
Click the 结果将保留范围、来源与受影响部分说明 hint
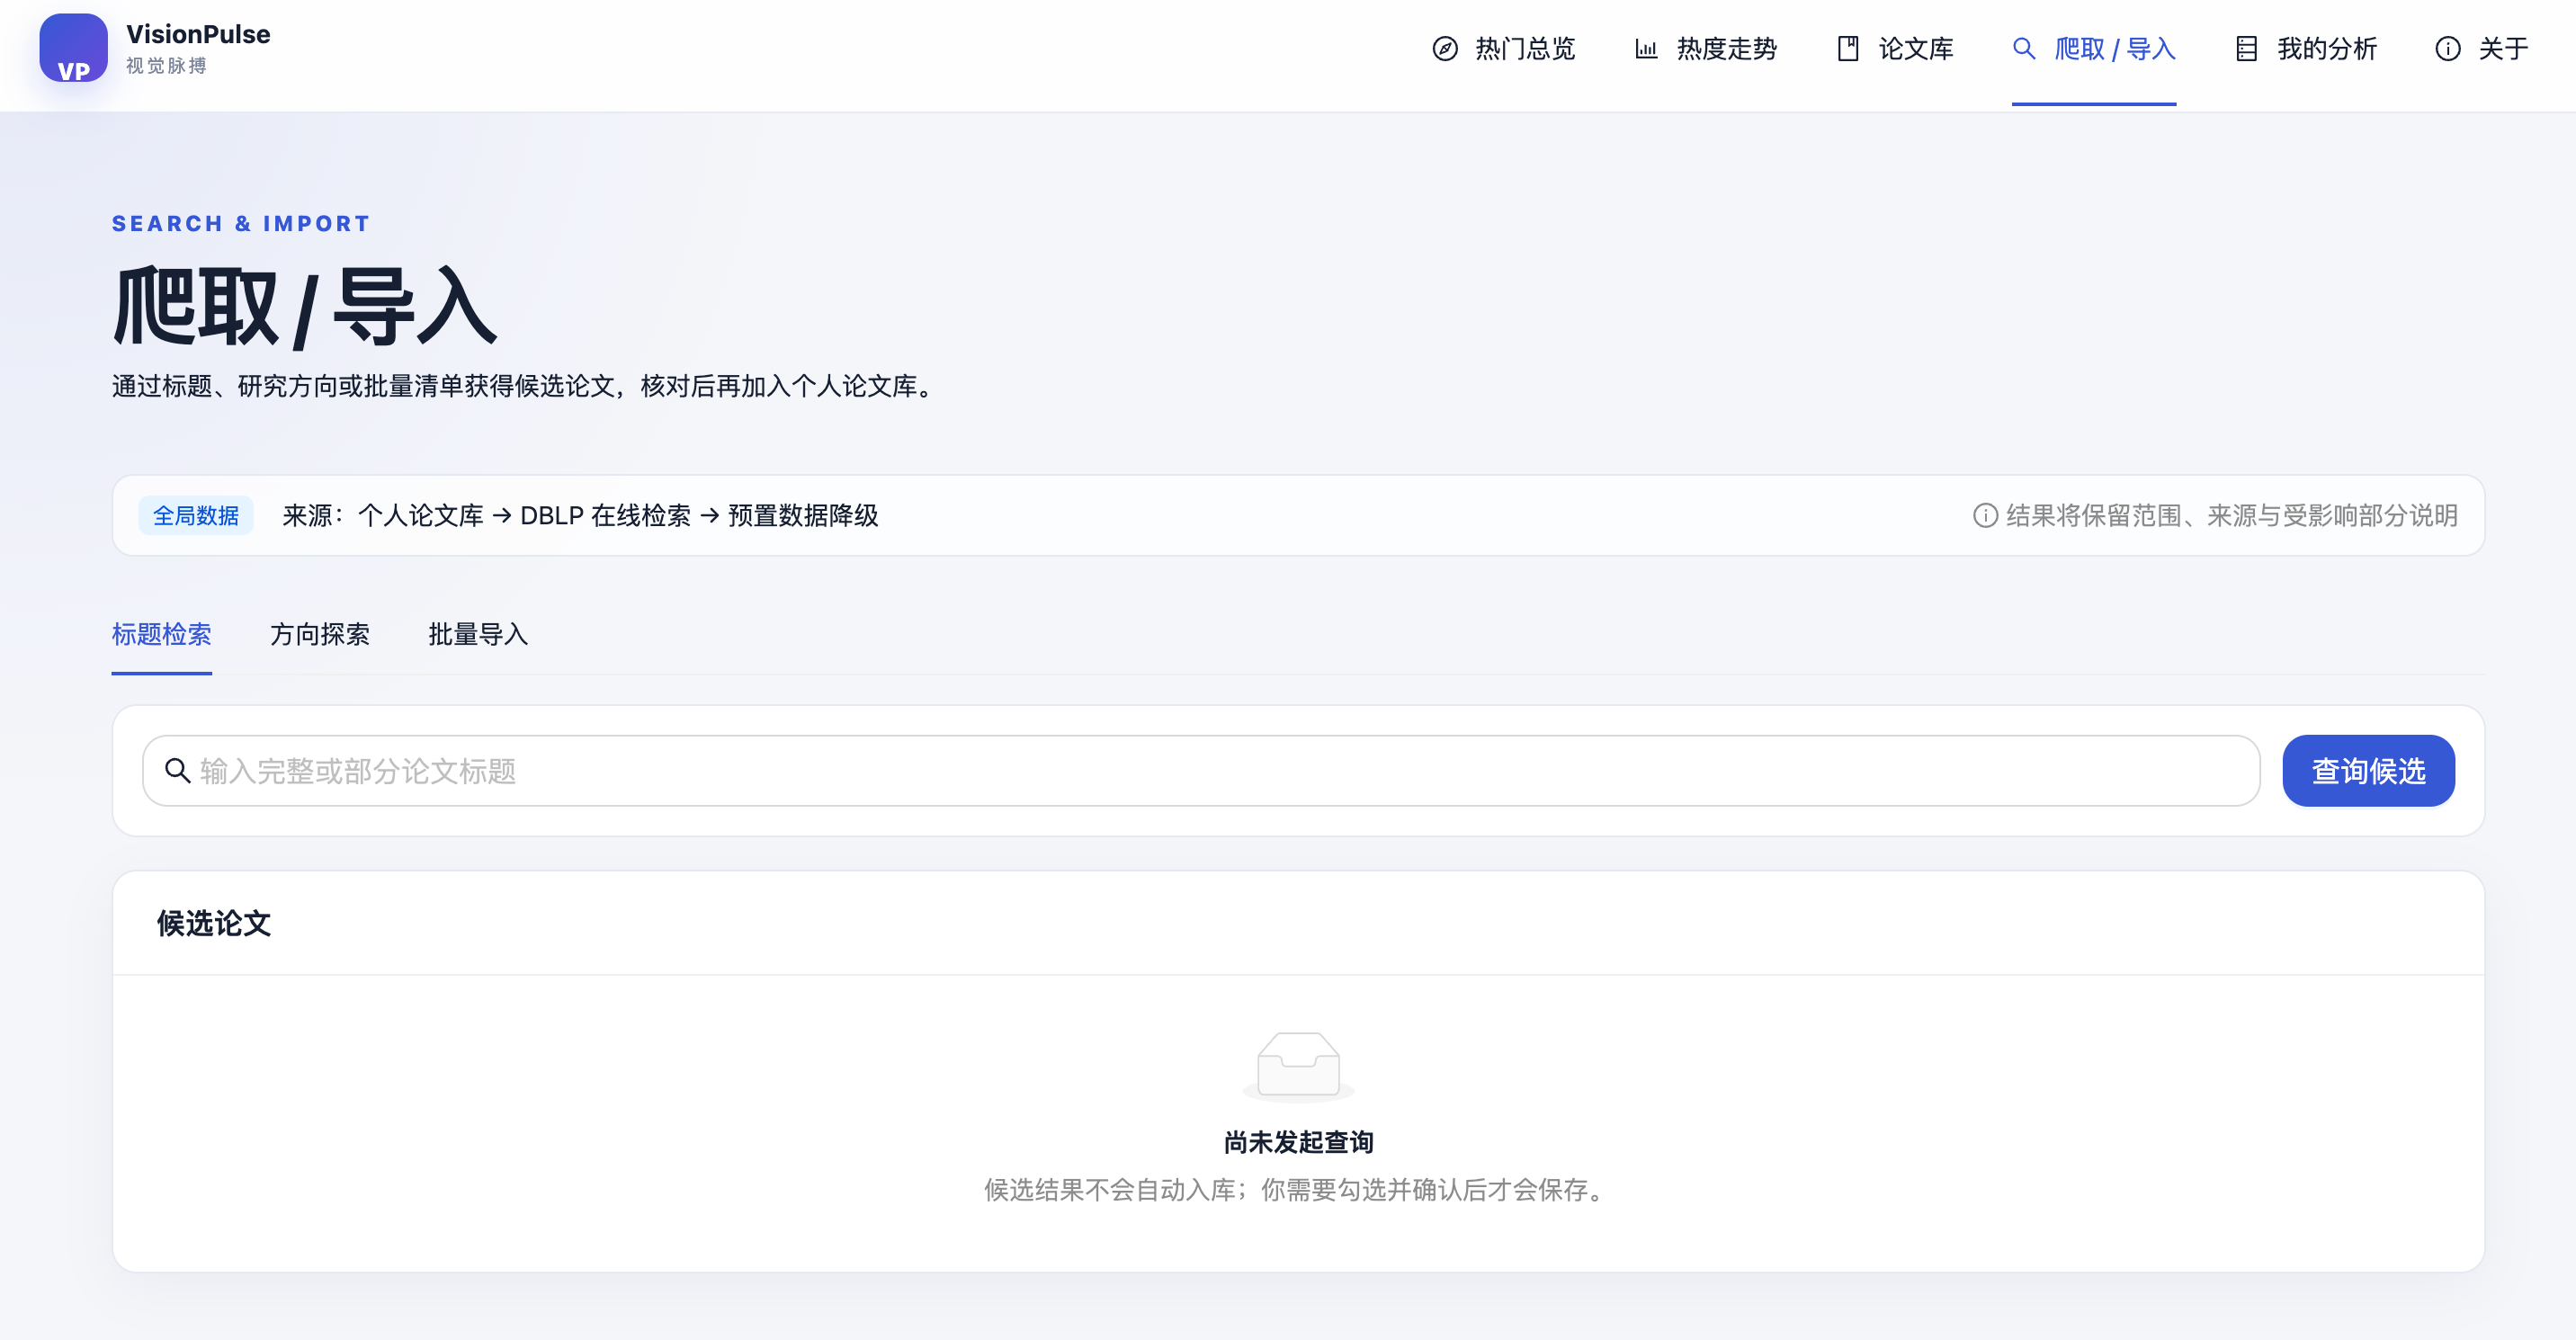[2215, 515]
